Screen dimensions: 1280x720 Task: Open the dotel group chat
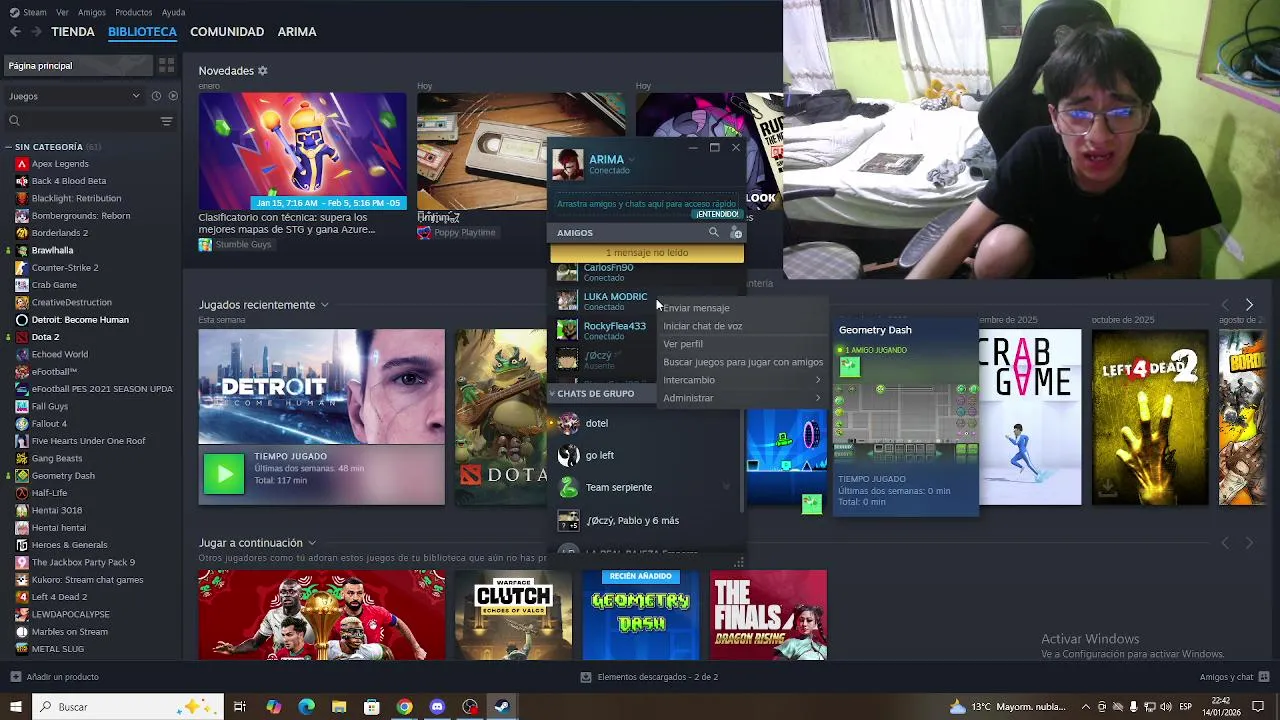coord(645,423)
